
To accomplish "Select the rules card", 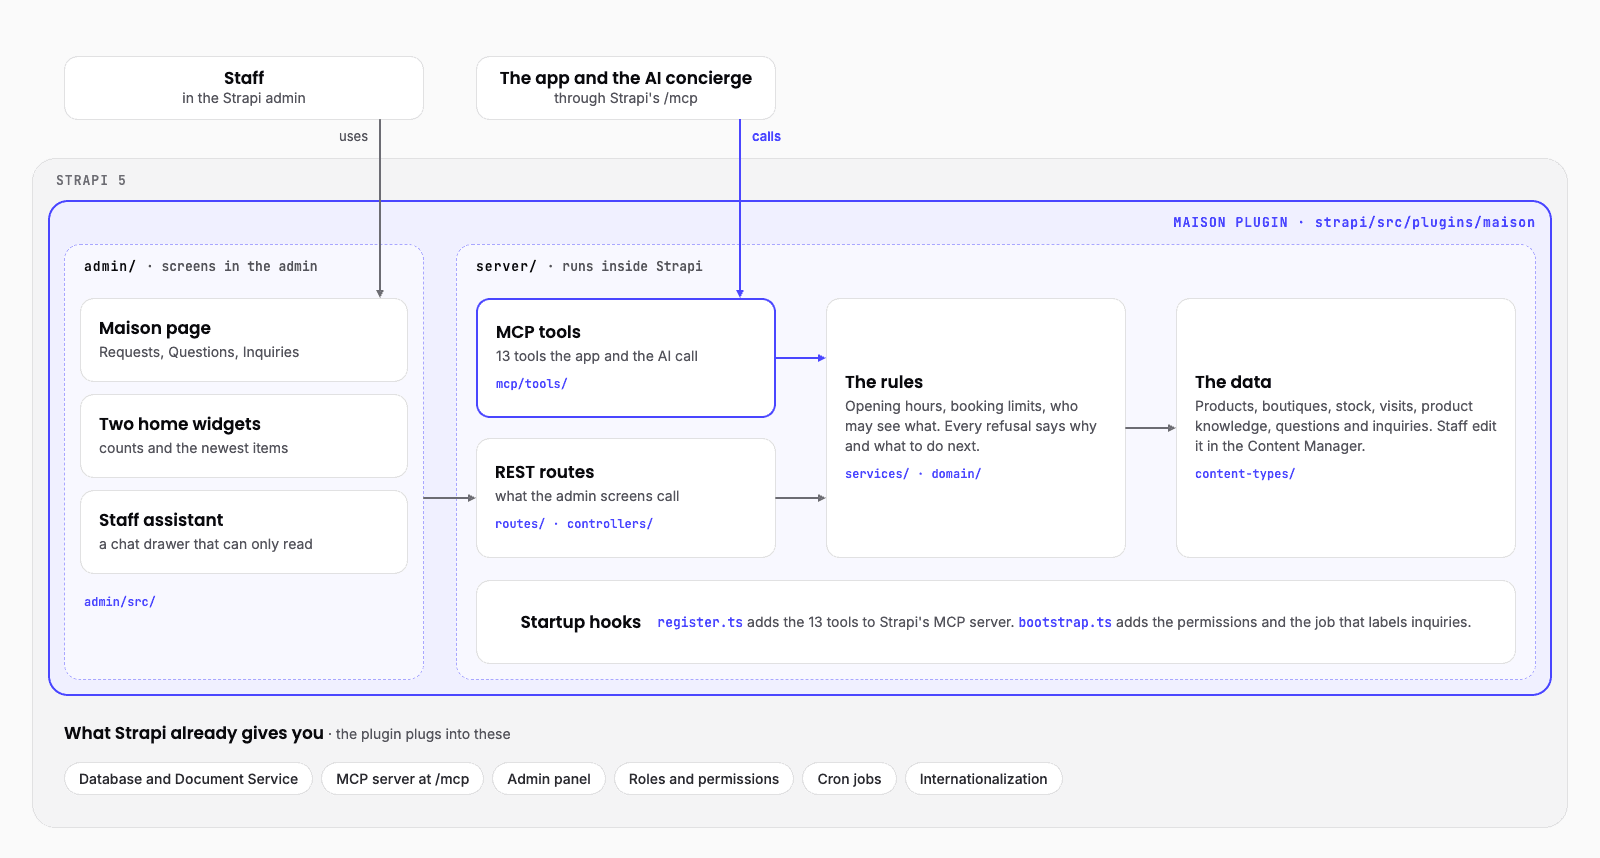I will coord(976,428).
